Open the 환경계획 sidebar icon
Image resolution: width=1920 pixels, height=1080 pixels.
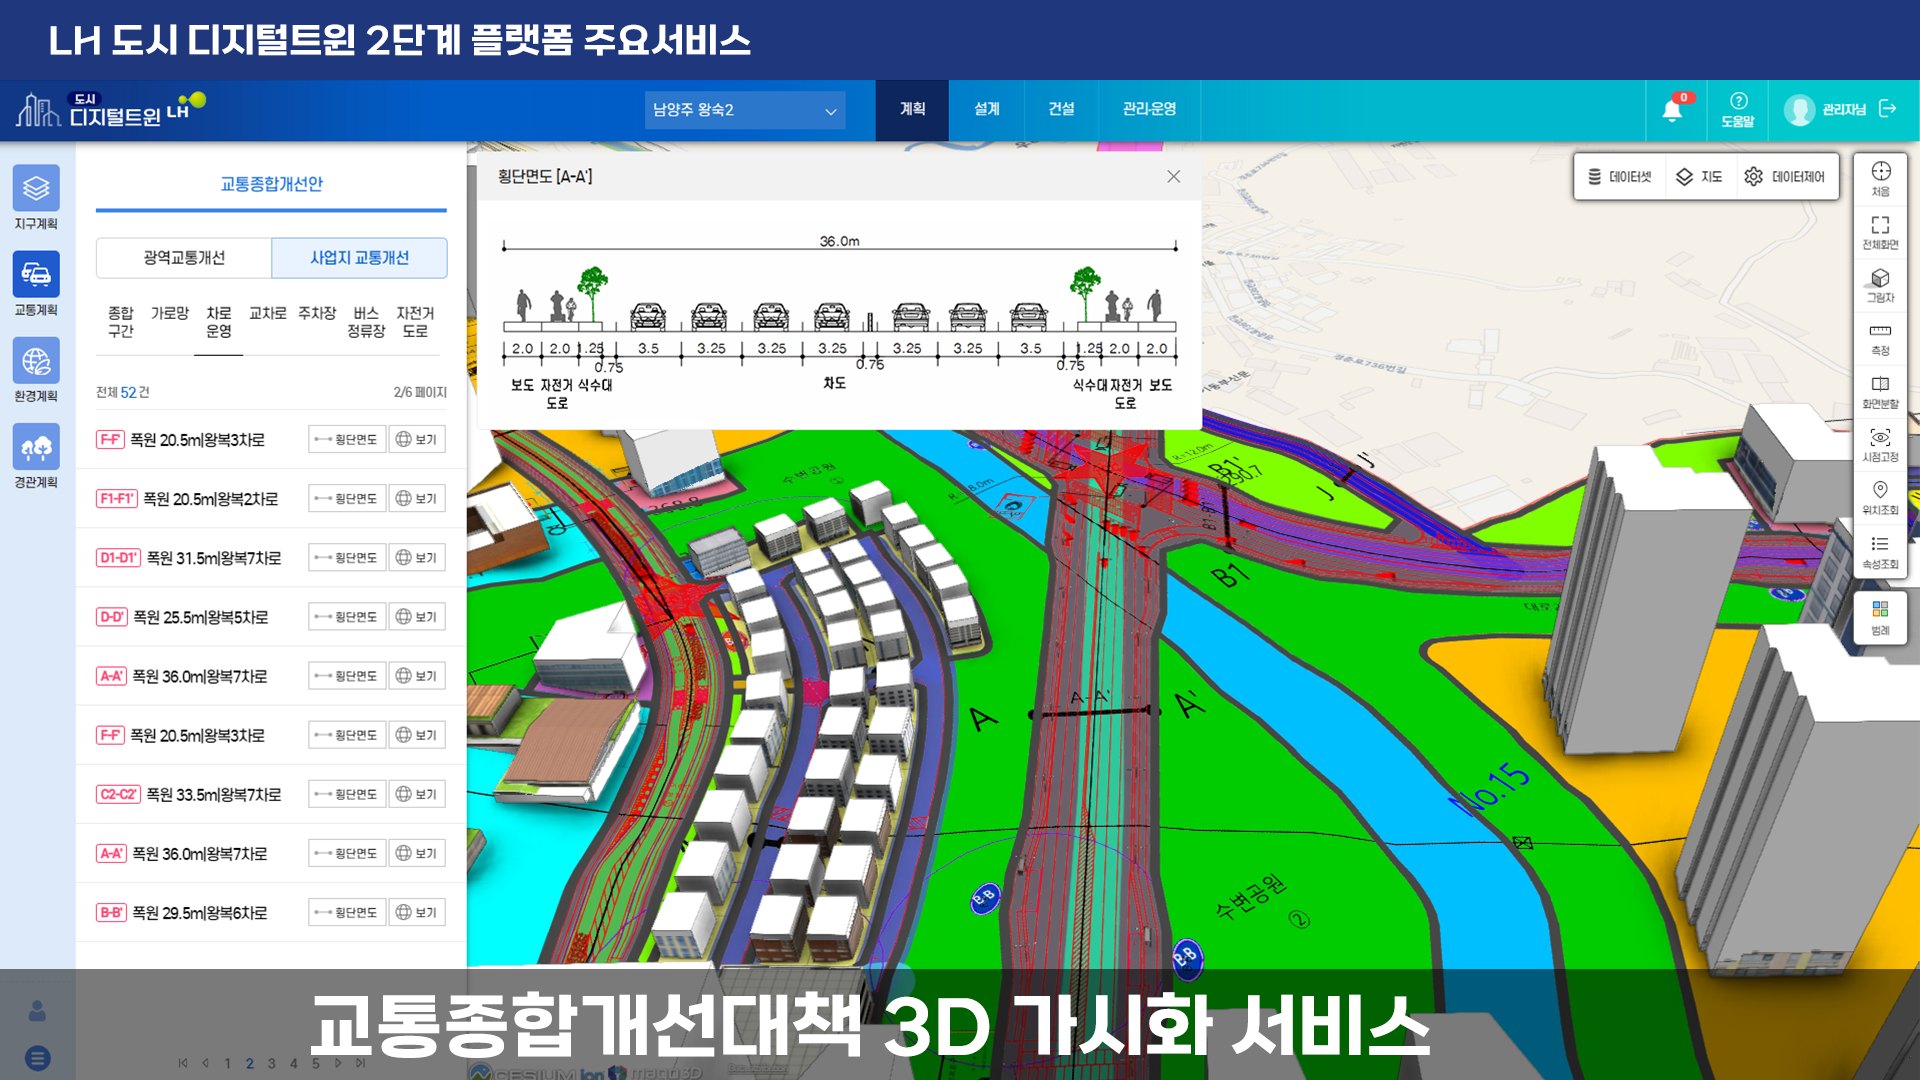36,361
